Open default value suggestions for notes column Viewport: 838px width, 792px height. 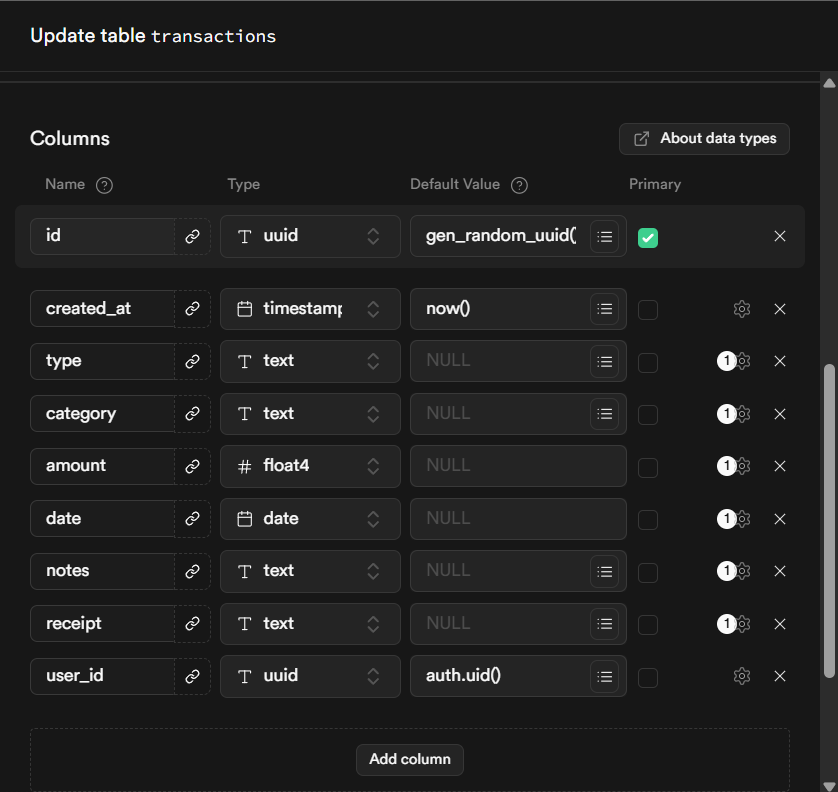(604, 571)
